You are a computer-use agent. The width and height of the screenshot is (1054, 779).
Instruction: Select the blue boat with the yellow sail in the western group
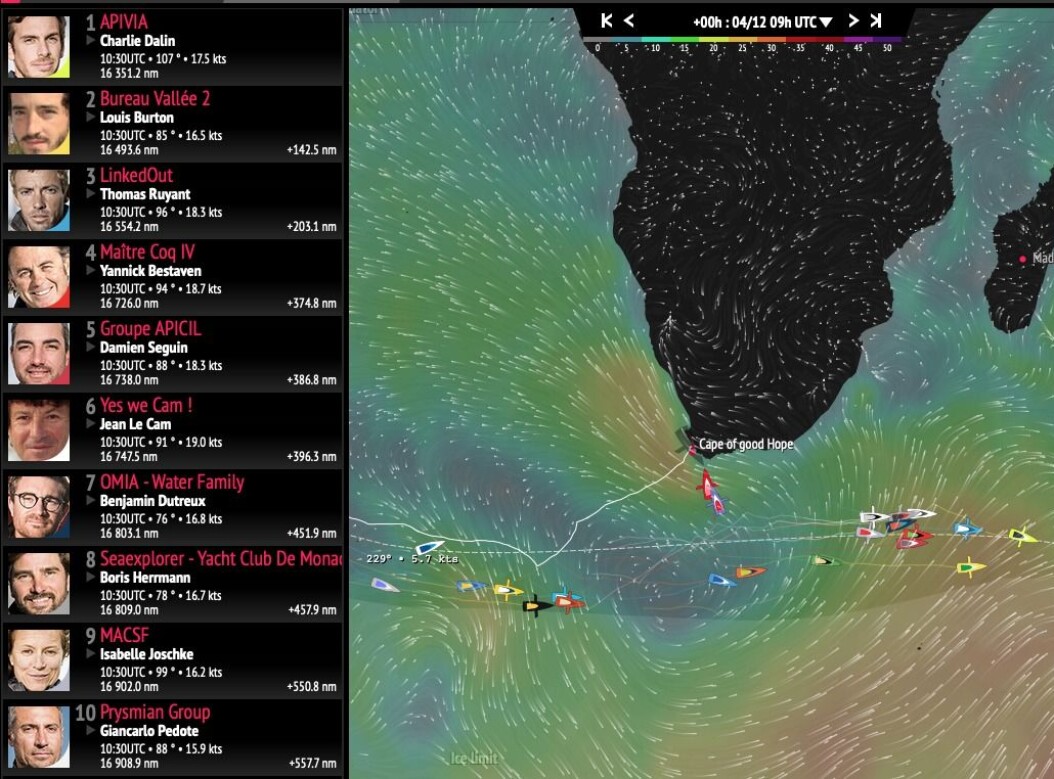tap(471, 587)
